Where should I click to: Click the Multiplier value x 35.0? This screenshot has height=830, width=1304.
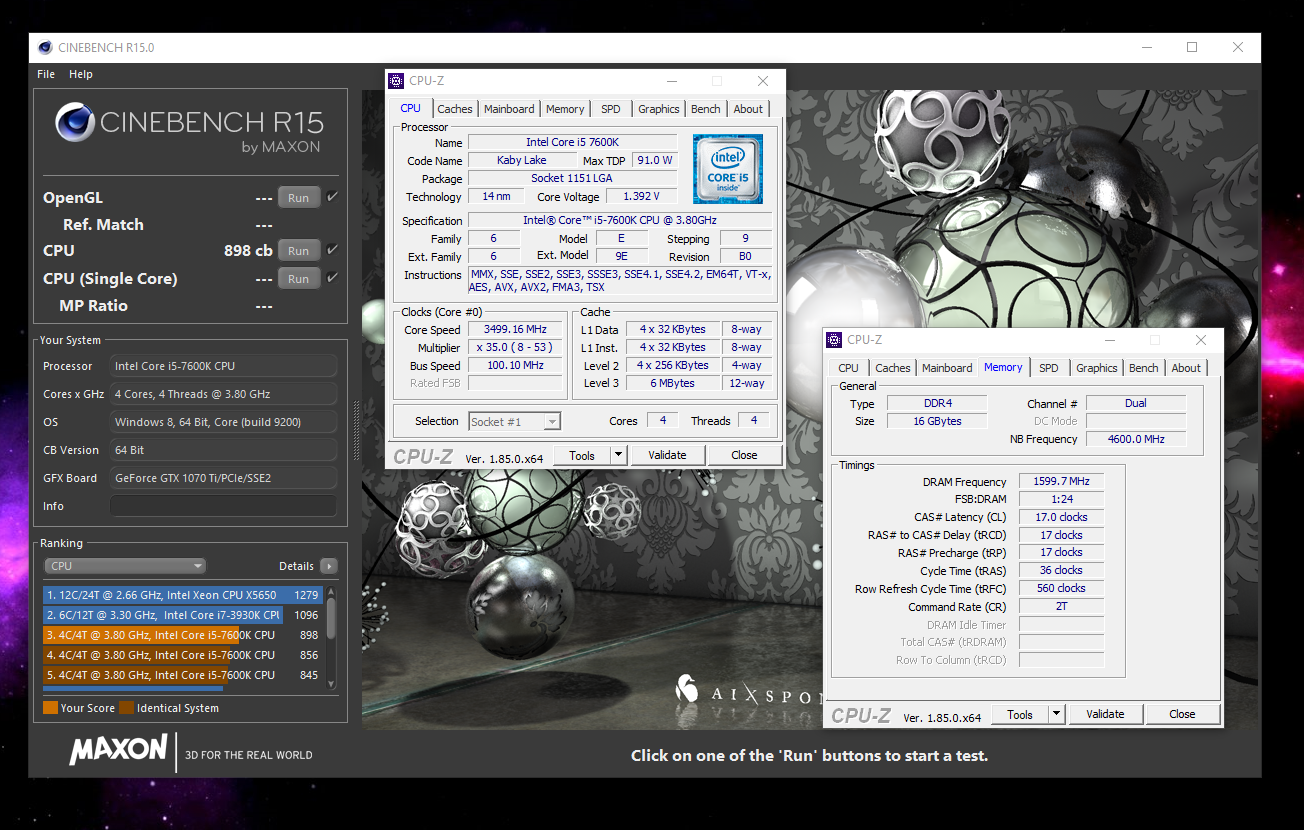click(x=517, y=348)
